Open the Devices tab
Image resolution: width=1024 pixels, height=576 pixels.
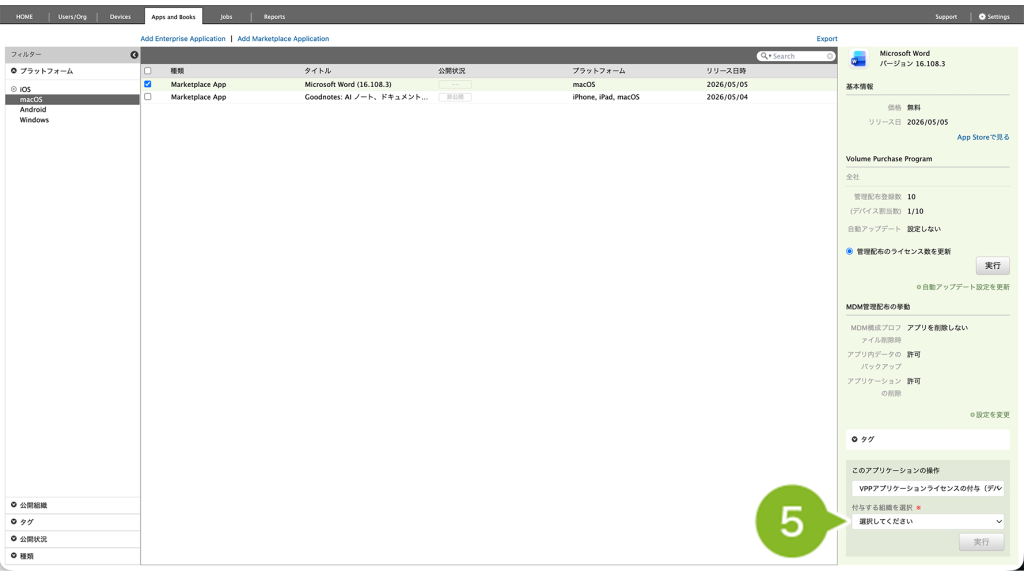click(x=120, y=17)
